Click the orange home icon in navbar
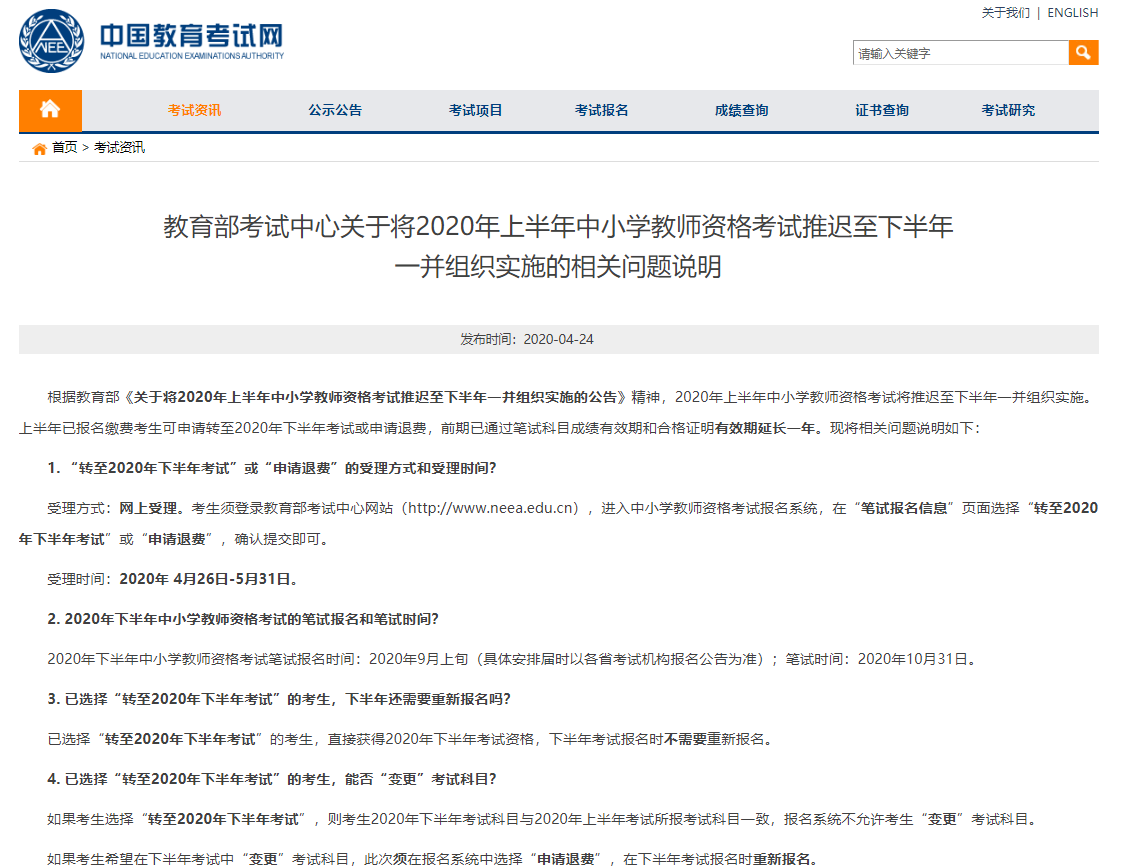Screen dimensions: 1122x868 (50, 110)
